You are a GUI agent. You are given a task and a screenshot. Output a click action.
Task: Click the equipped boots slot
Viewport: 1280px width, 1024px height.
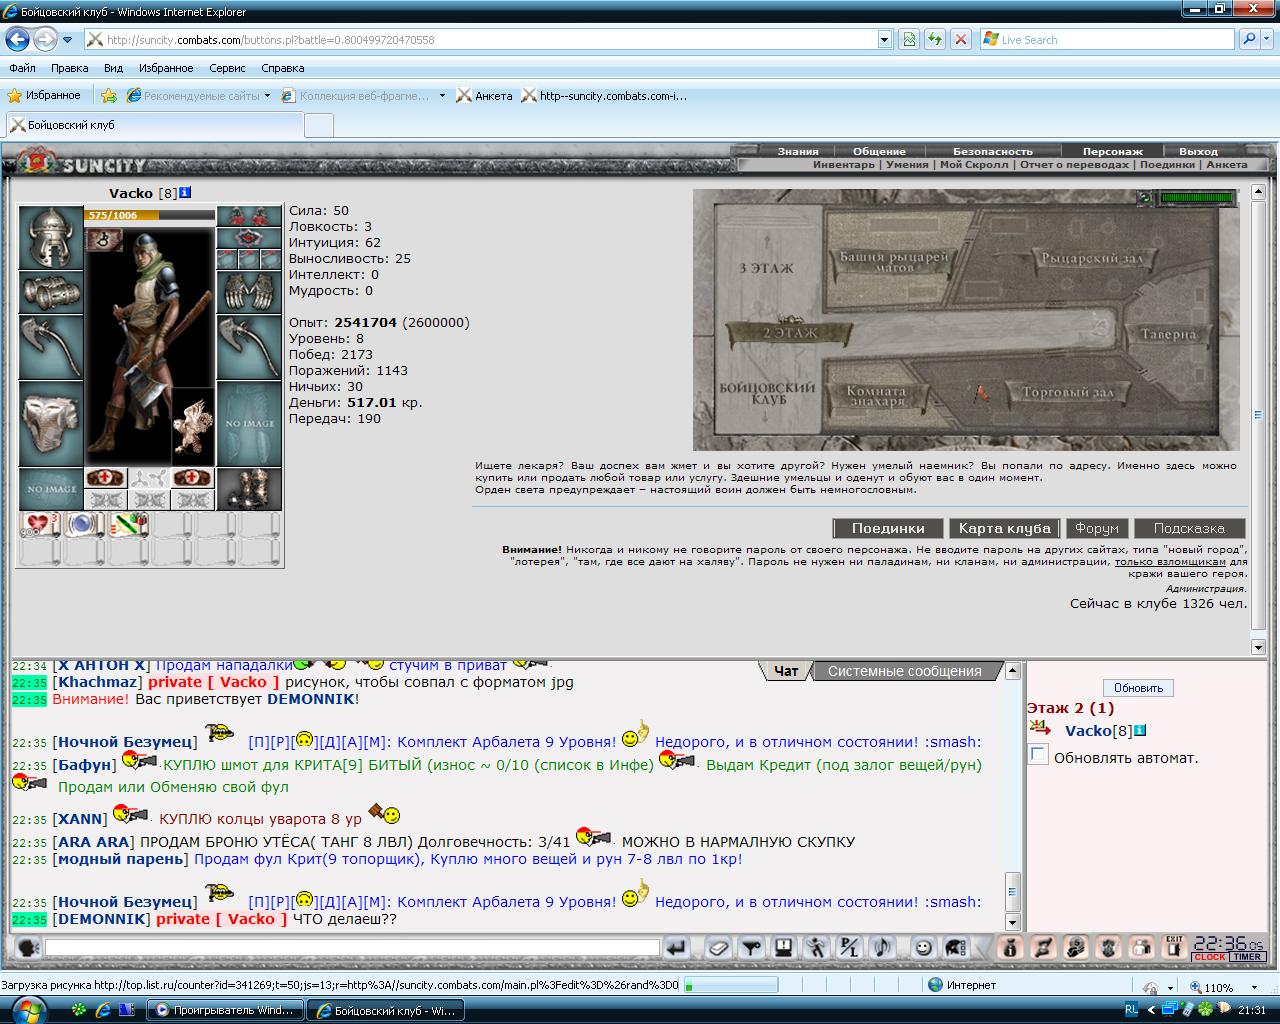250,489
